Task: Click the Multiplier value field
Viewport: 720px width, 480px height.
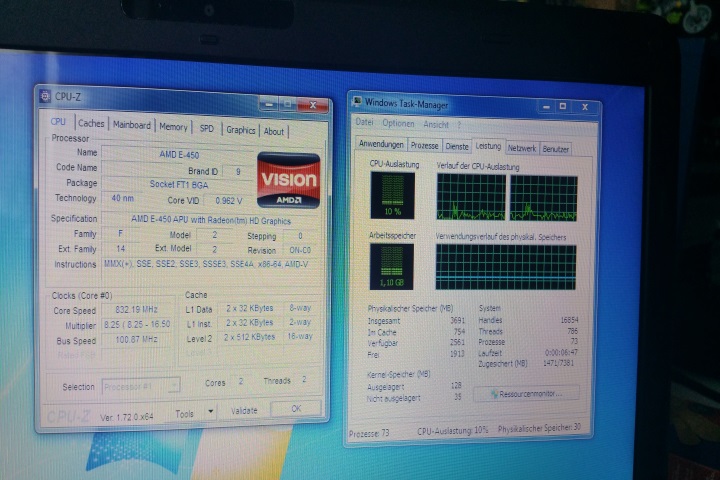Action: 136,324
